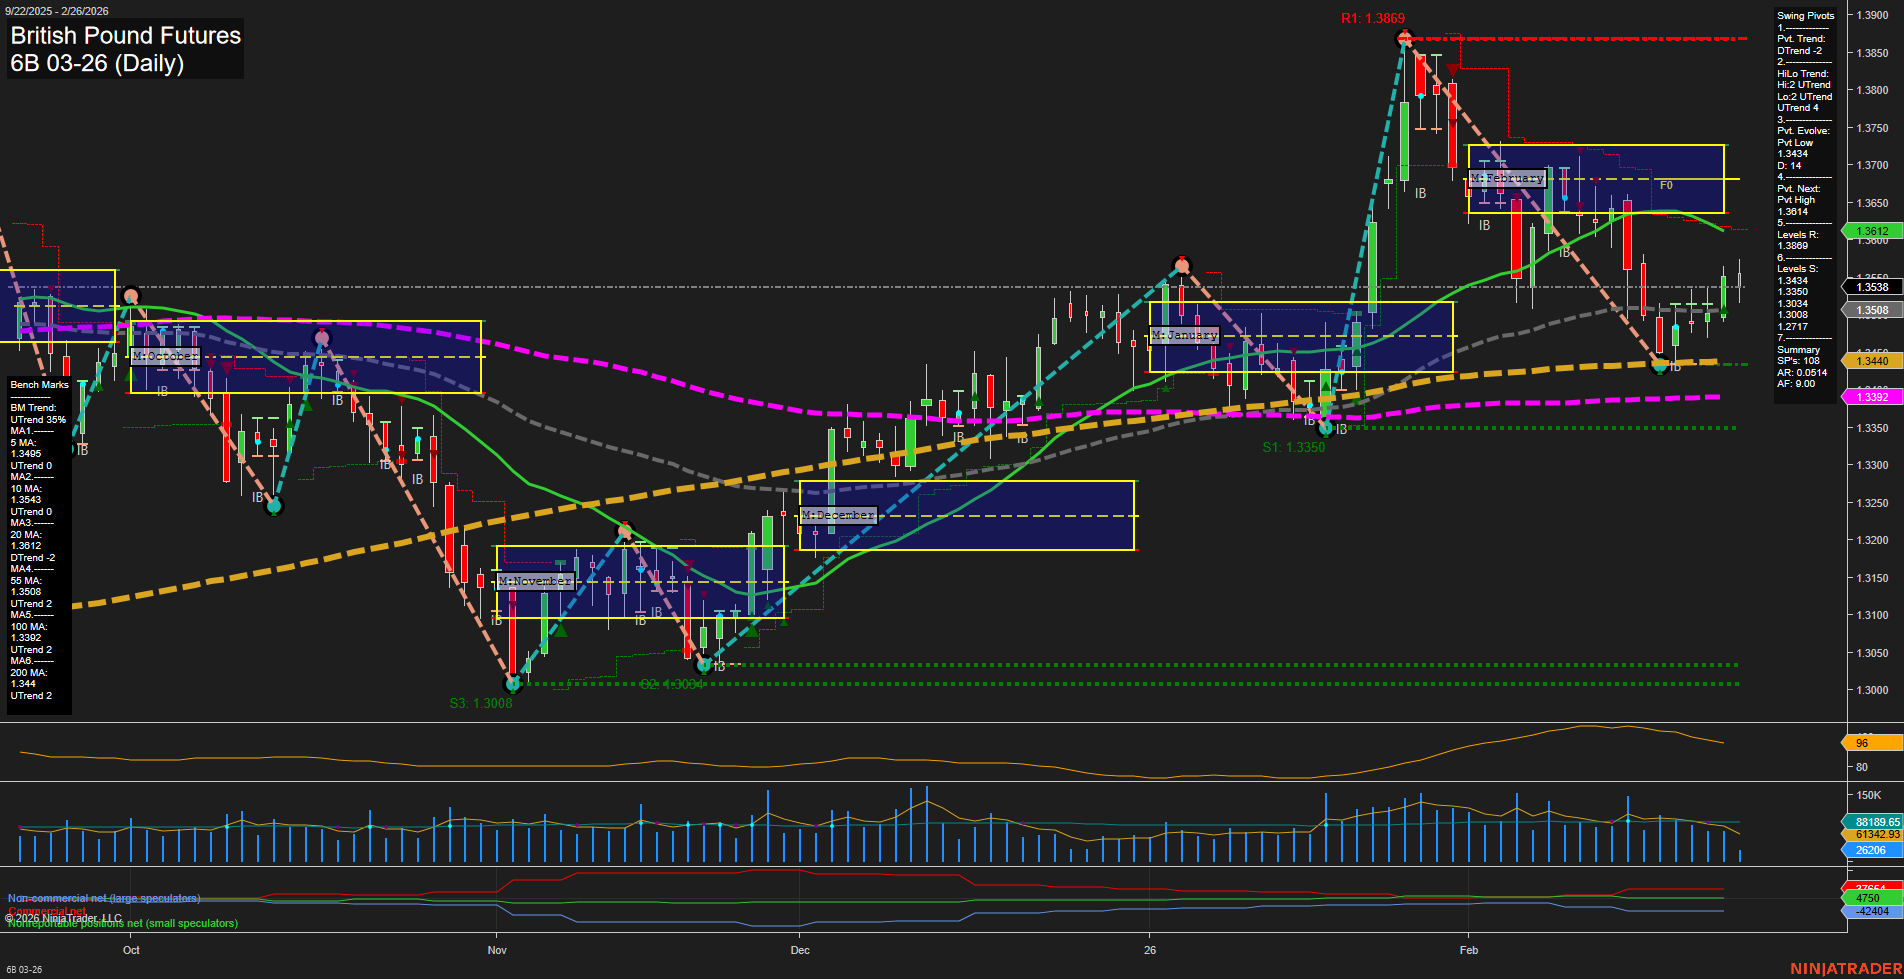Toggle the Commercial net series legend
This screenshot has height=979, width=1904.
point(45,910)
